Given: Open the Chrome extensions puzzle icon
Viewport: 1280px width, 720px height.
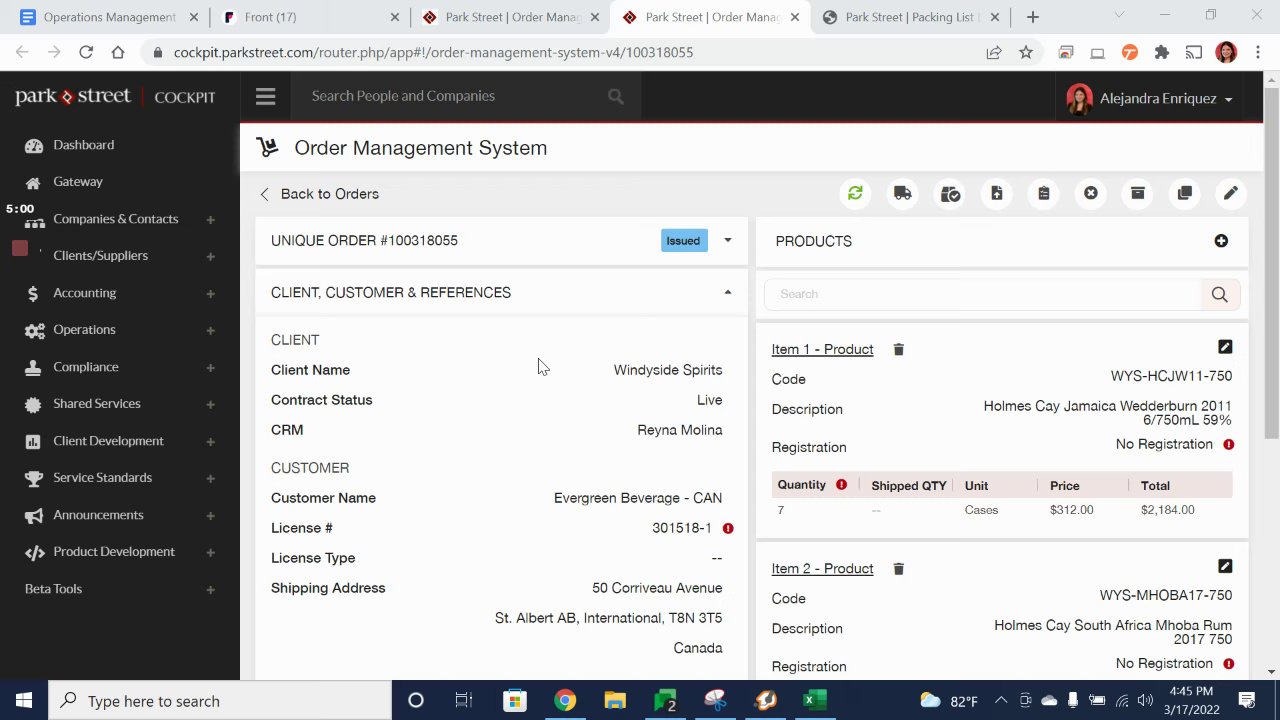Looking at the screenshot, I should pos(1162,52).
